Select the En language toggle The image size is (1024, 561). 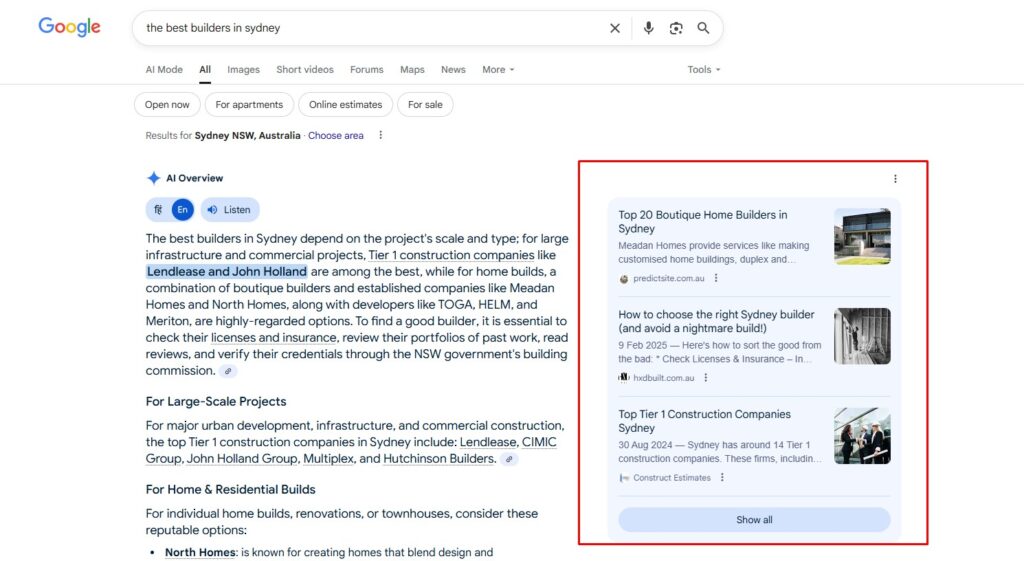[182, 210]
